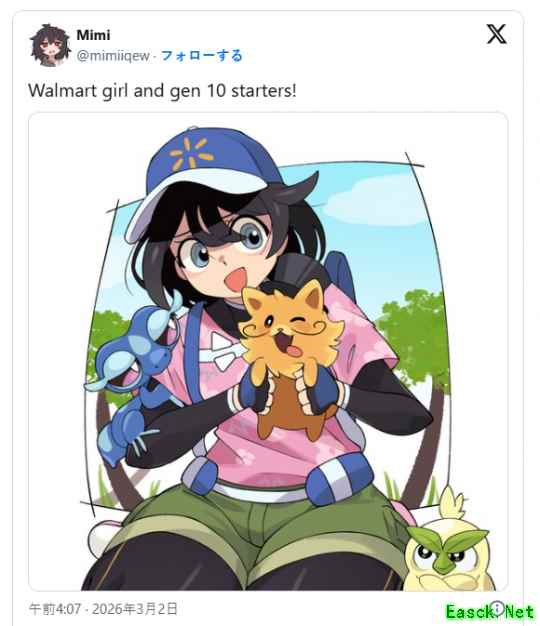Click the Walmart spark logo on cap
This screenshot has height=626, width=540.
[191, 153]
